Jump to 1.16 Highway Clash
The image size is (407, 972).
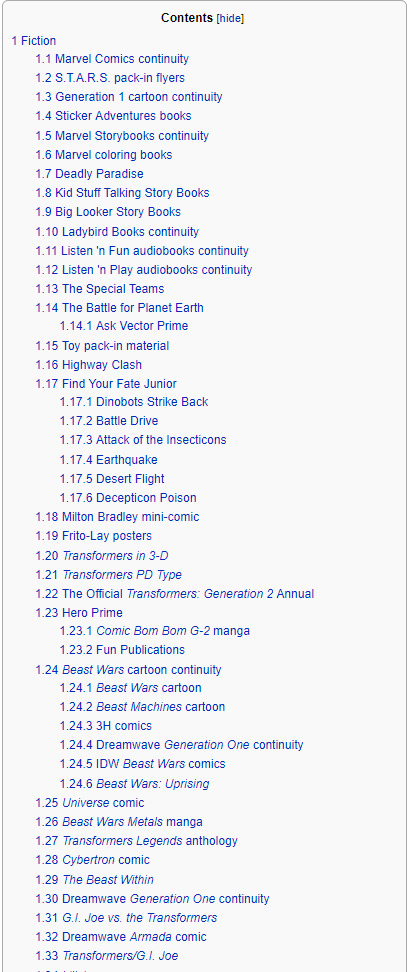tap(89, 364)
